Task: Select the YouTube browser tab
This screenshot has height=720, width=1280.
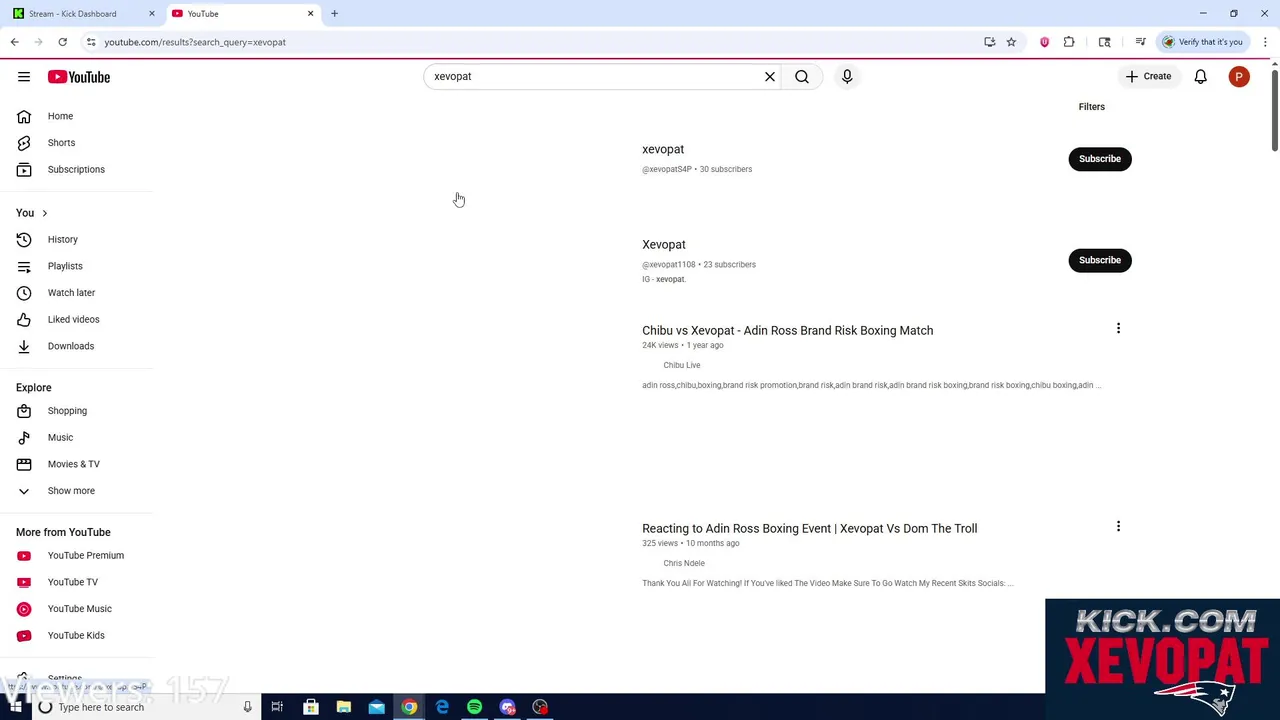Action: [243, 13]
